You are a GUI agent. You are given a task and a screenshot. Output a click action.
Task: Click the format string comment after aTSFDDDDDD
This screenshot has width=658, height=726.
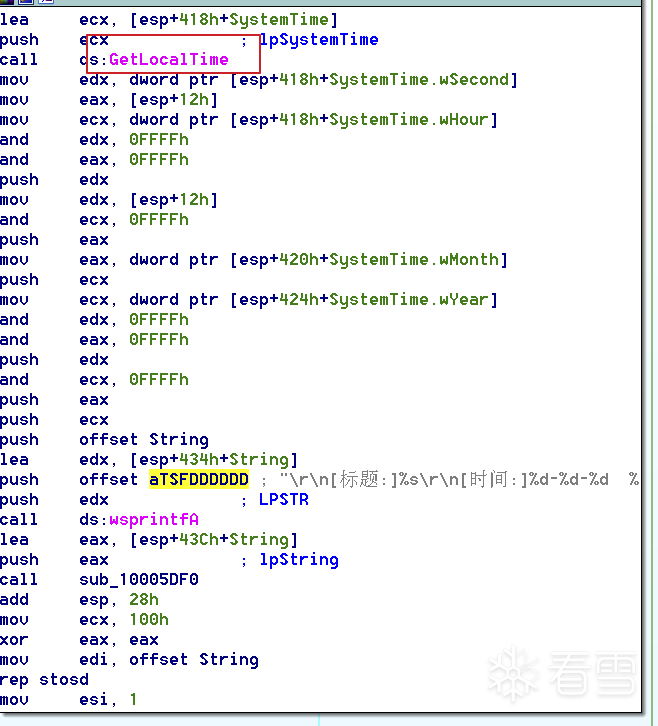[x=459, y=480]
